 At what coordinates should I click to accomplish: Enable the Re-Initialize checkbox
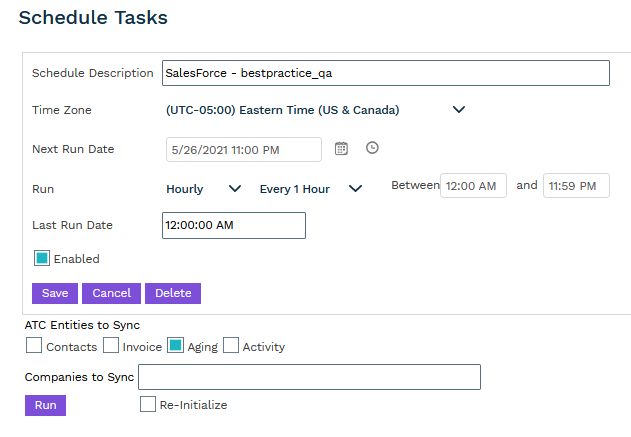tap(148, 404)
